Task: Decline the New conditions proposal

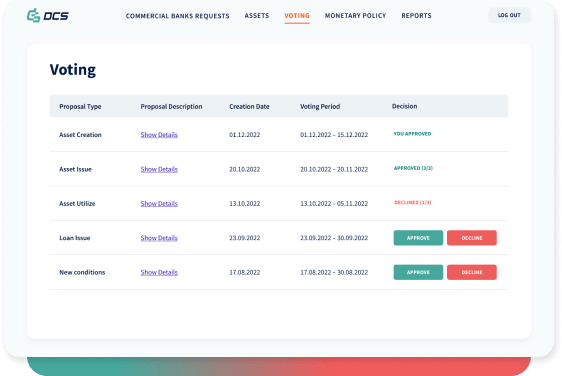Action: click(x=472, y=272)
